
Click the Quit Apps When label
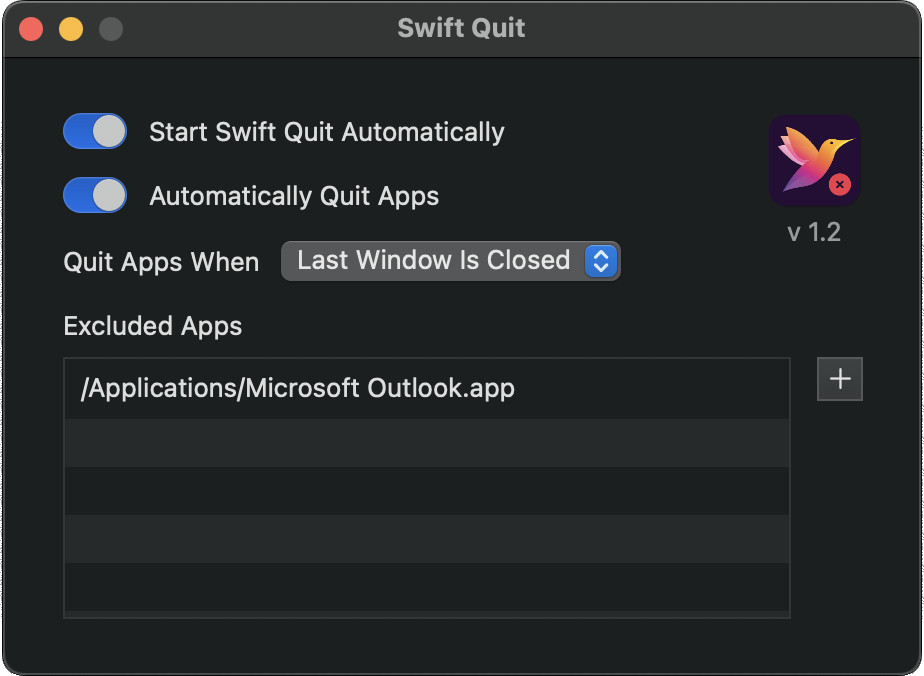(161, 262)
